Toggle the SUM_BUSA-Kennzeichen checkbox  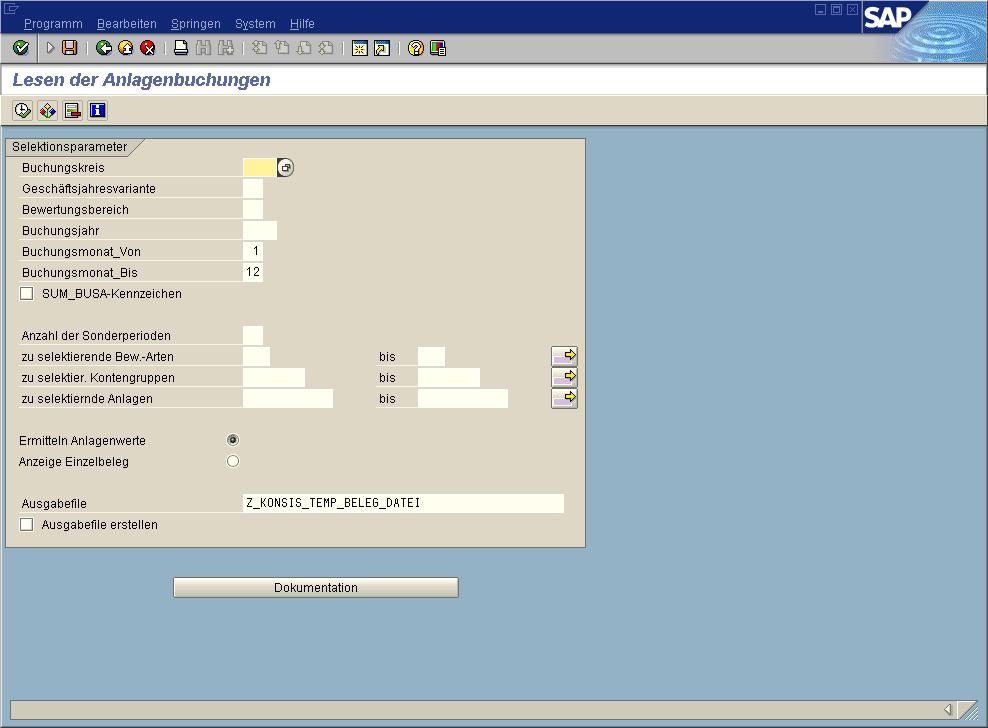26,294
